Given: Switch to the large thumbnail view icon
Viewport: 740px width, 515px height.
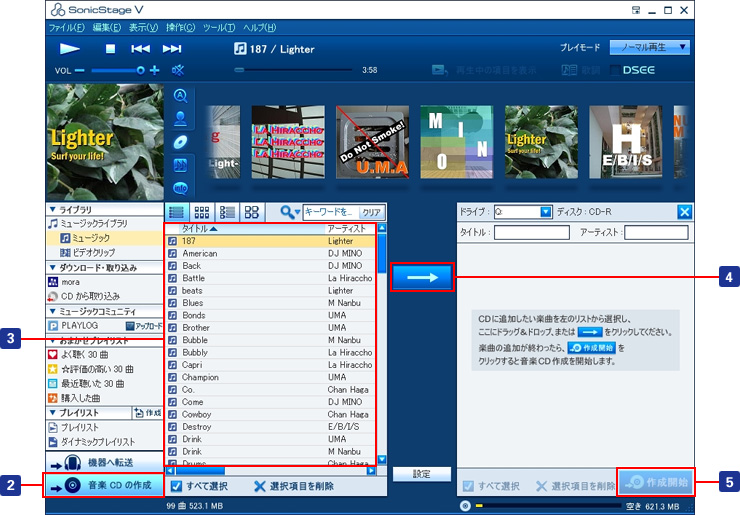Looking at the screenshot, I should [252, 212].
